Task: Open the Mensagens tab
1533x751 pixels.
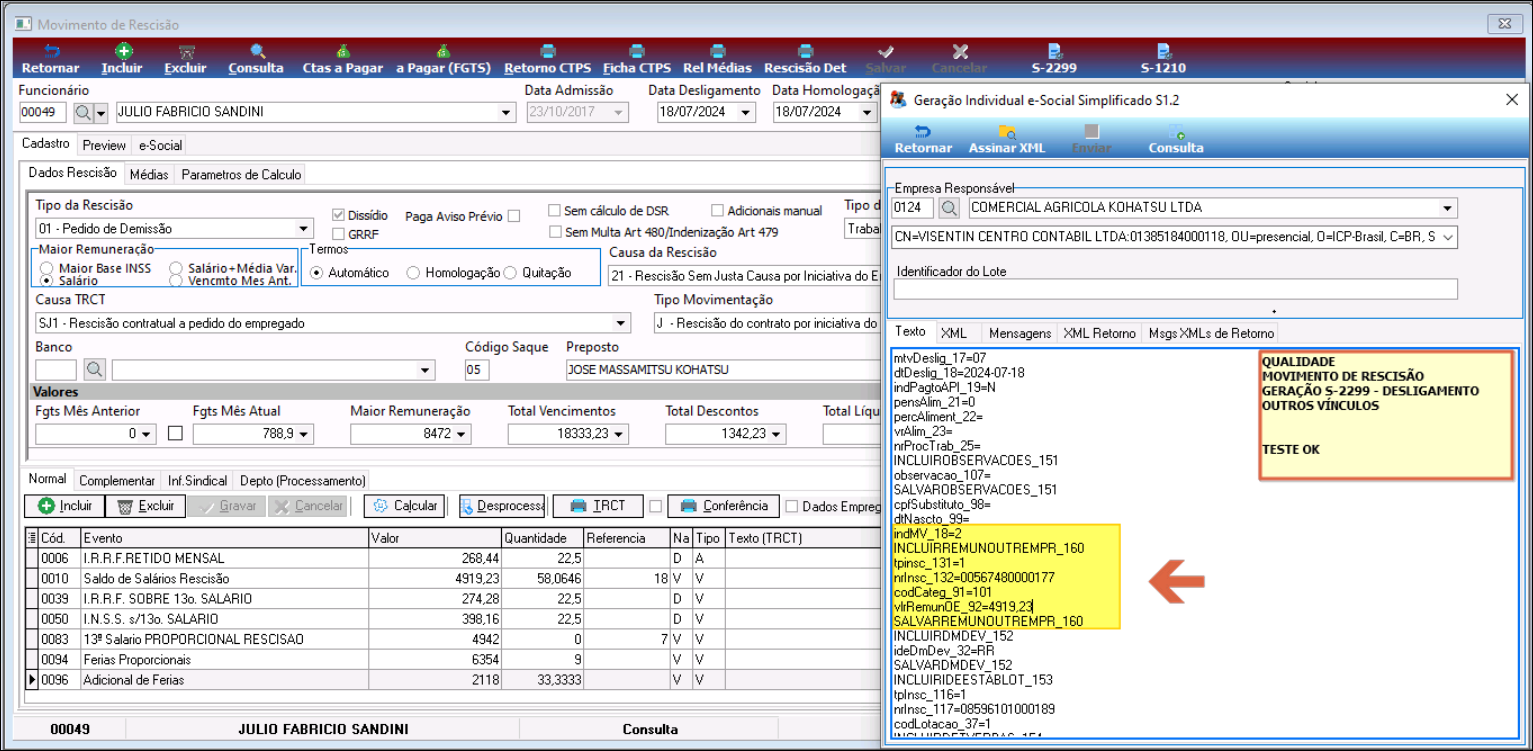Action: (x=1020, y=333)
